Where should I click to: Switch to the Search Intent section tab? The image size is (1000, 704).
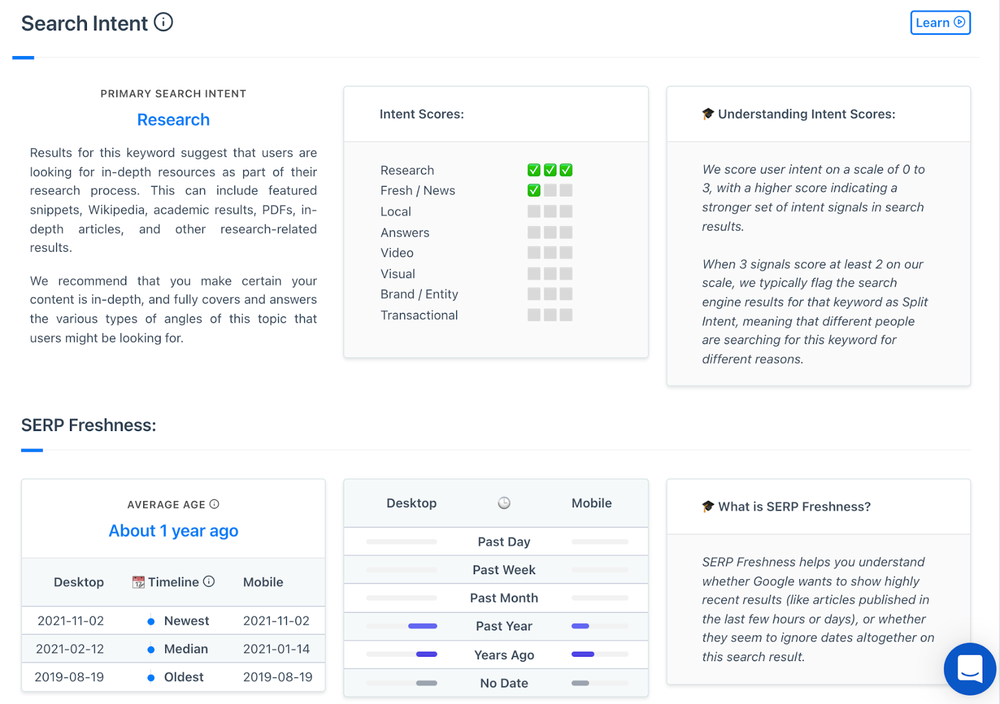point(24,57)
